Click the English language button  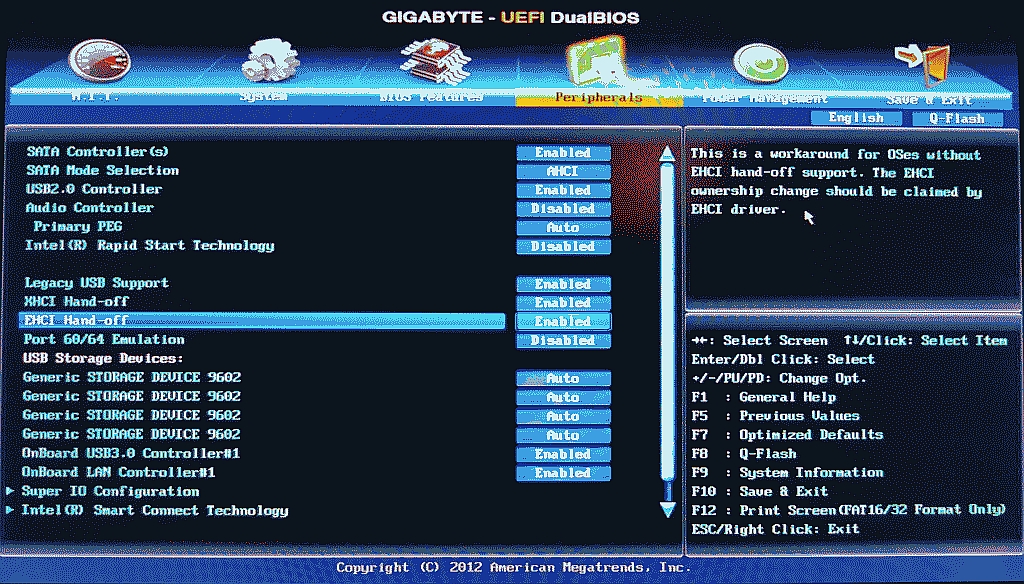click(856, 118)
